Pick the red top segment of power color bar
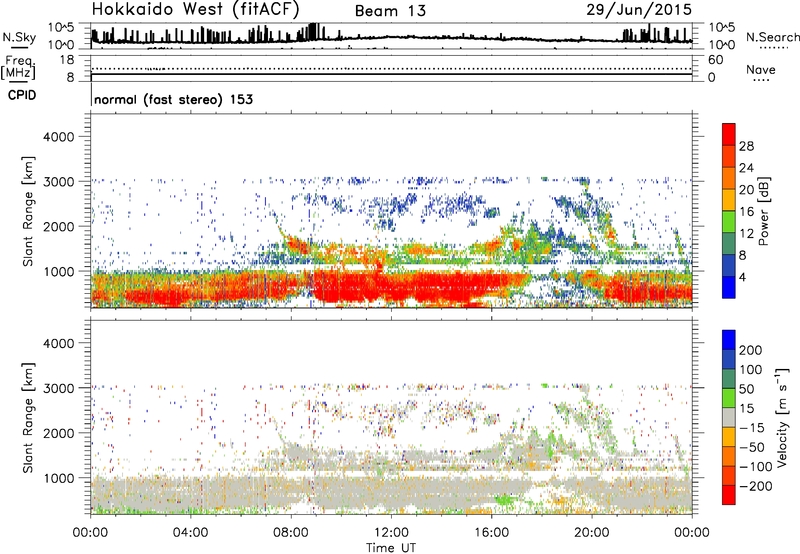 point(729,134)
